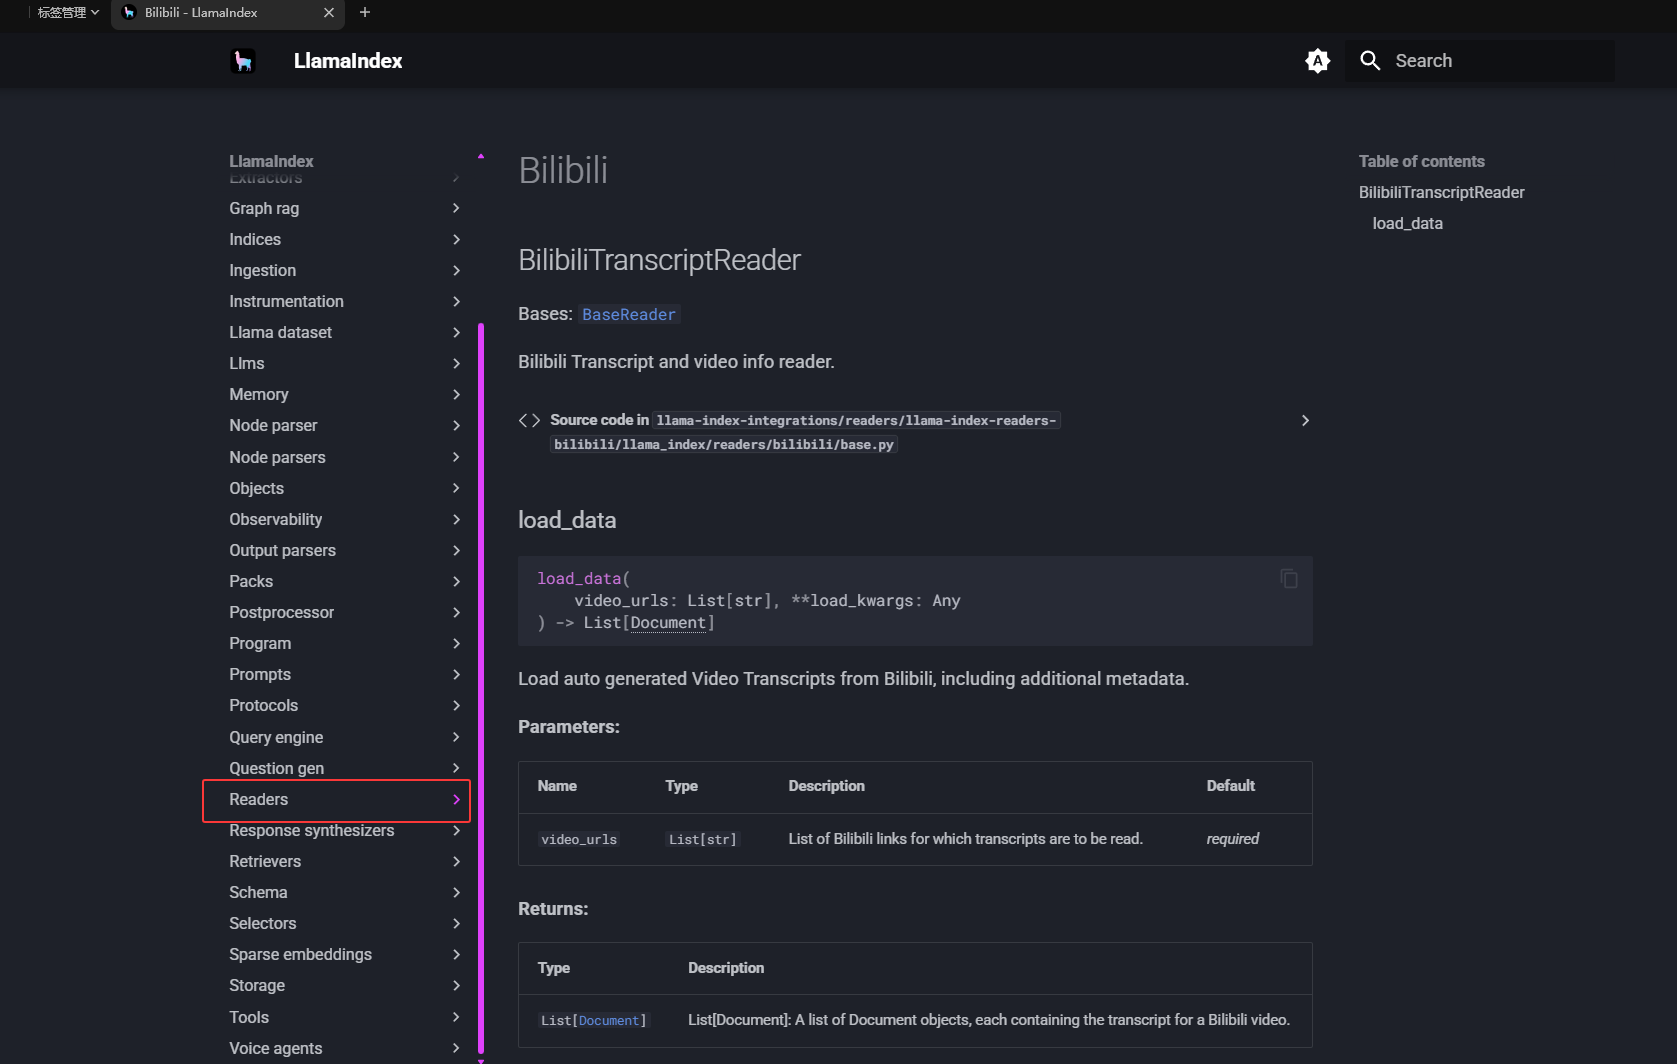The image size is (1677, 1064).
Task: Open the Output parsers menu item
Action: [282, 550]
